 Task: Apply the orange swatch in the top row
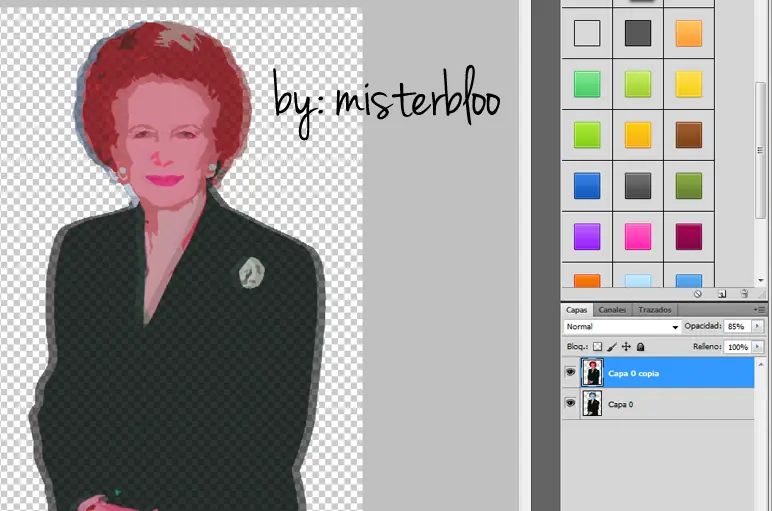coord(689,33)
